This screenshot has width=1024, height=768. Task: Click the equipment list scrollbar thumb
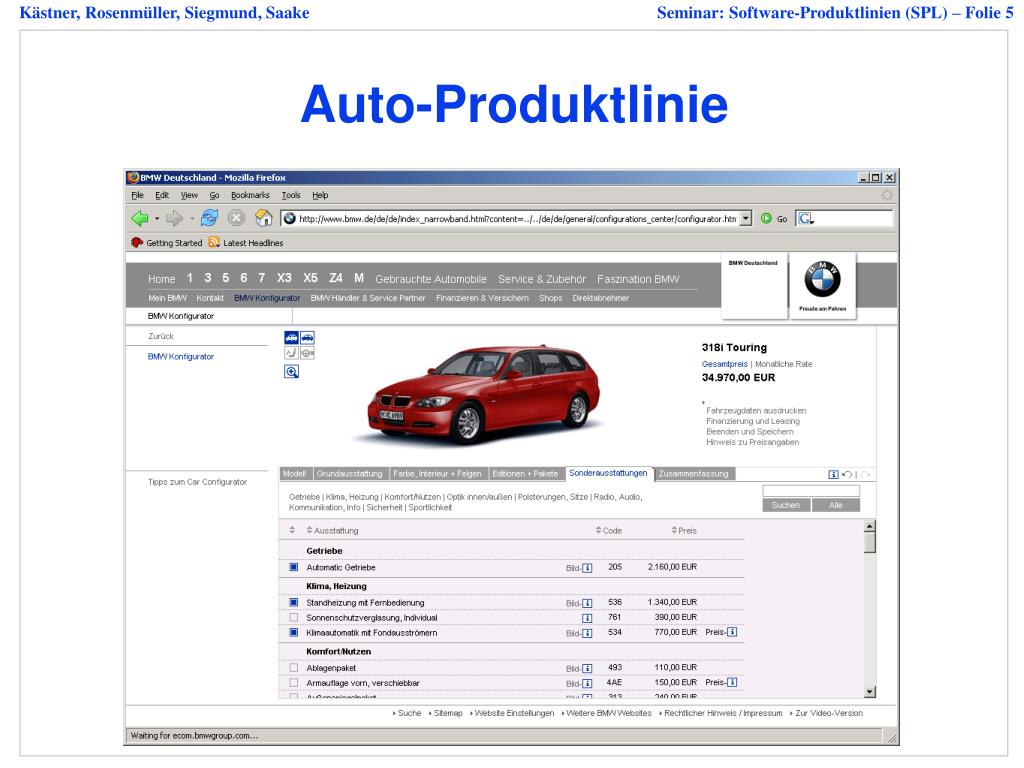coord(869,543)
